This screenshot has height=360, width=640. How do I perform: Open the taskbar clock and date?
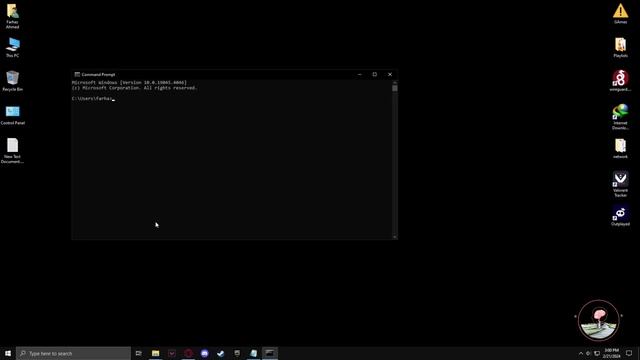(x=611, y=353)
